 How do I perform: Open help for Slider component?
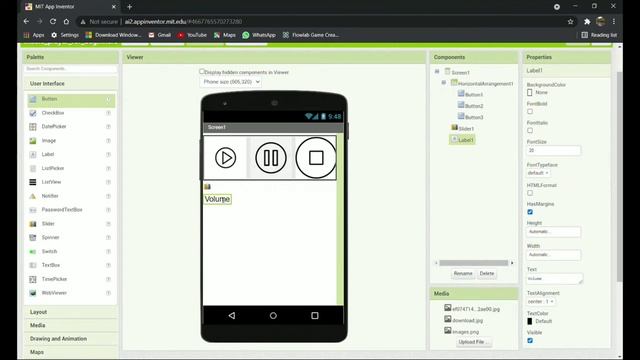109,224
